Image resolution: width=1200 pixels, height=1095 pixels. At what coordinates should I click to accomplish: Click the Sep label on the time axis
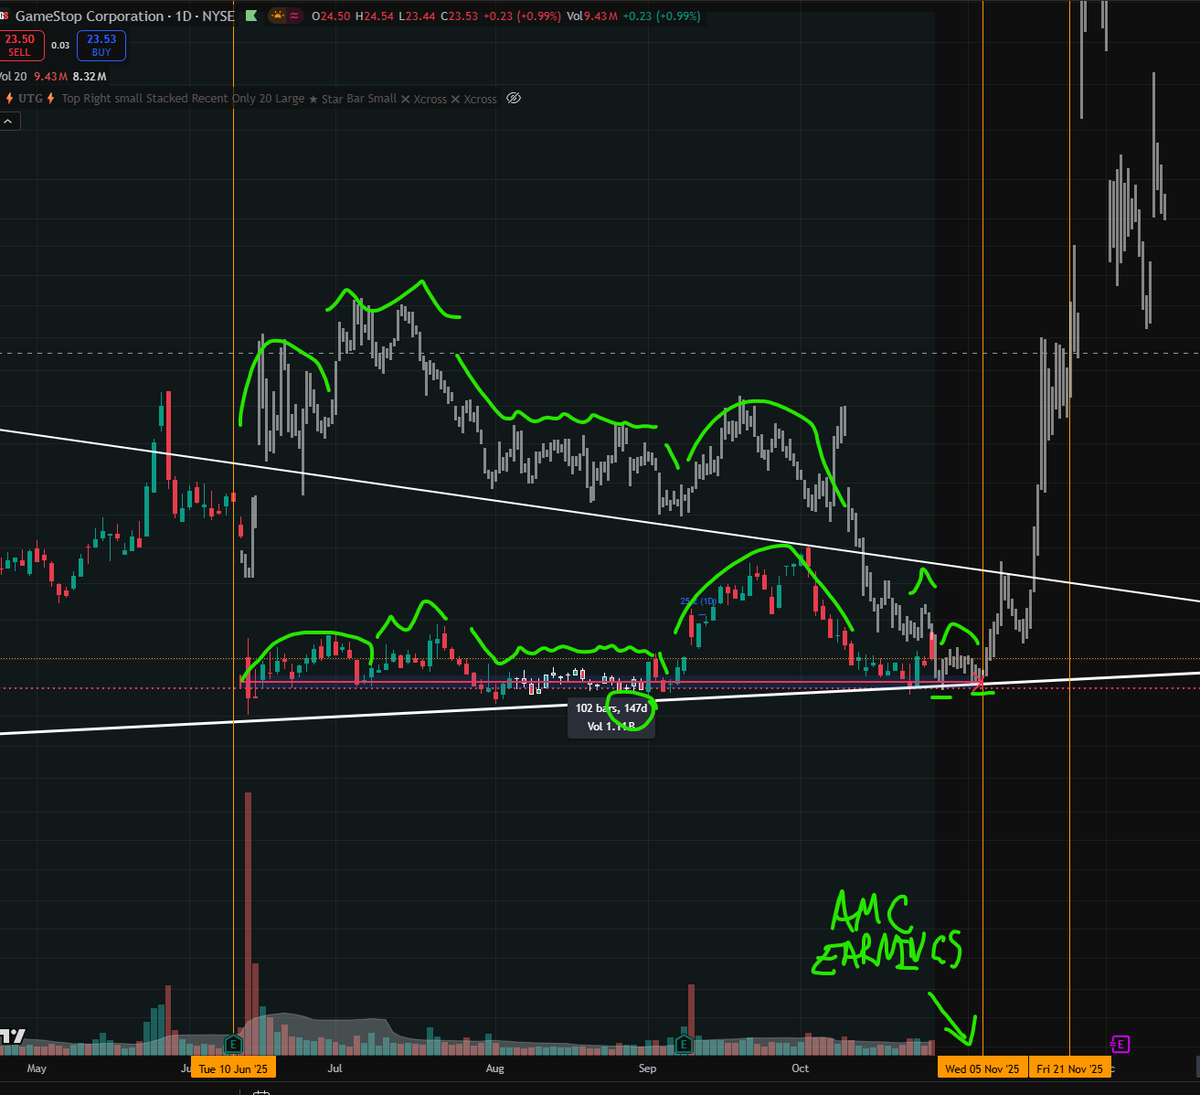(x=648, y=1069)
